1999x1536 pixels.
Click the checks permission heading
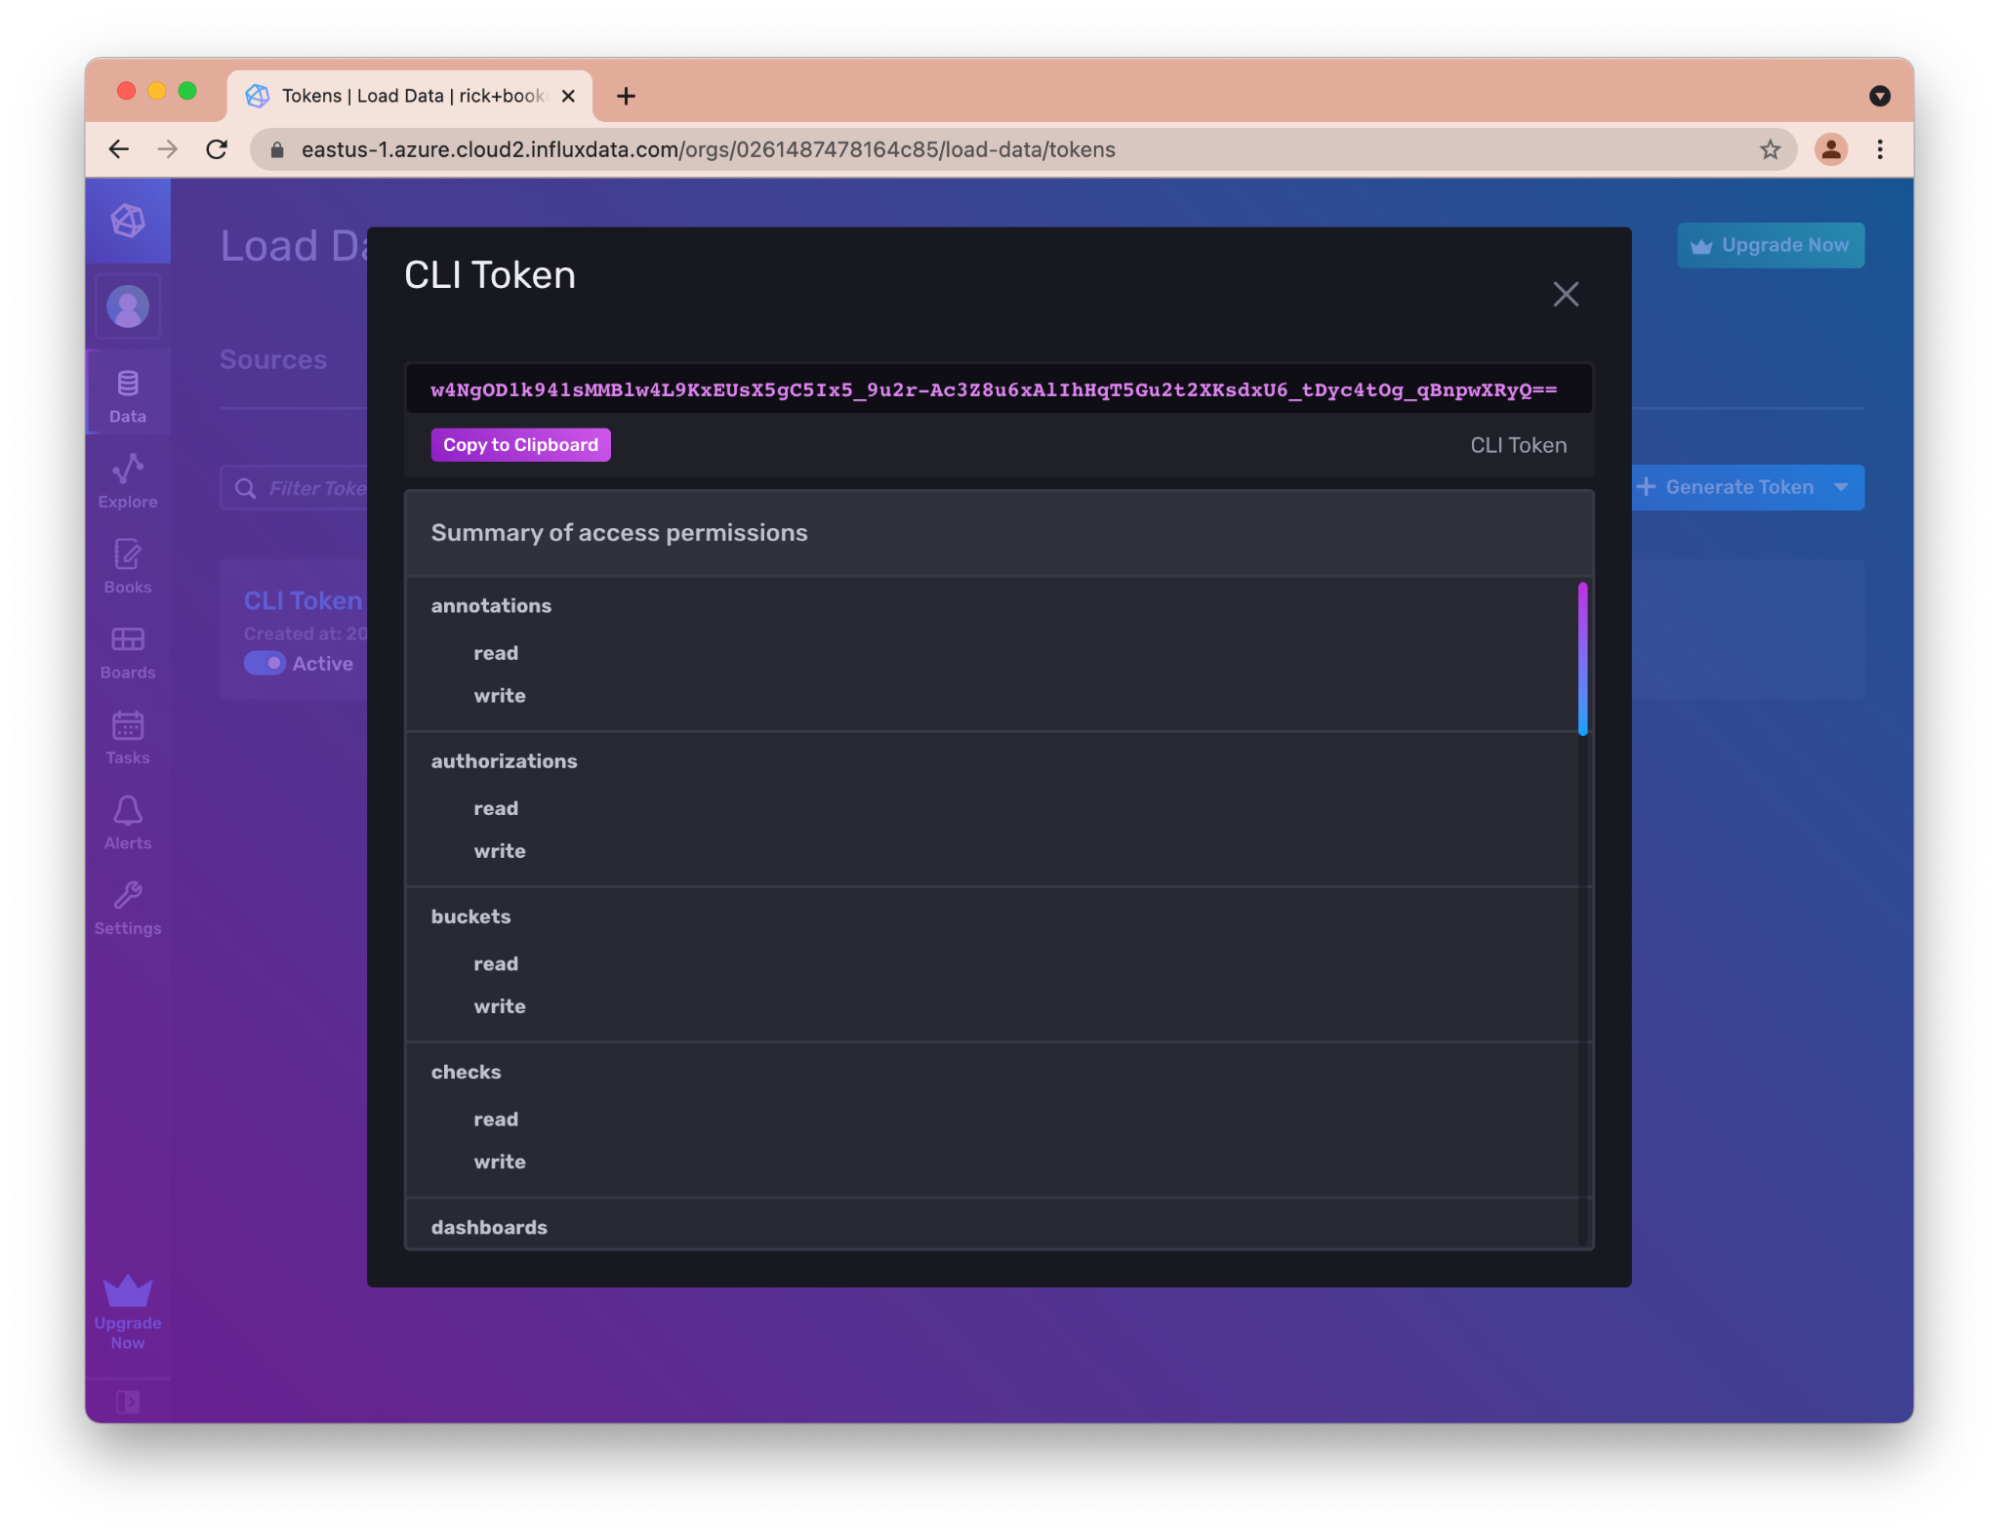tap(466, 1071)
